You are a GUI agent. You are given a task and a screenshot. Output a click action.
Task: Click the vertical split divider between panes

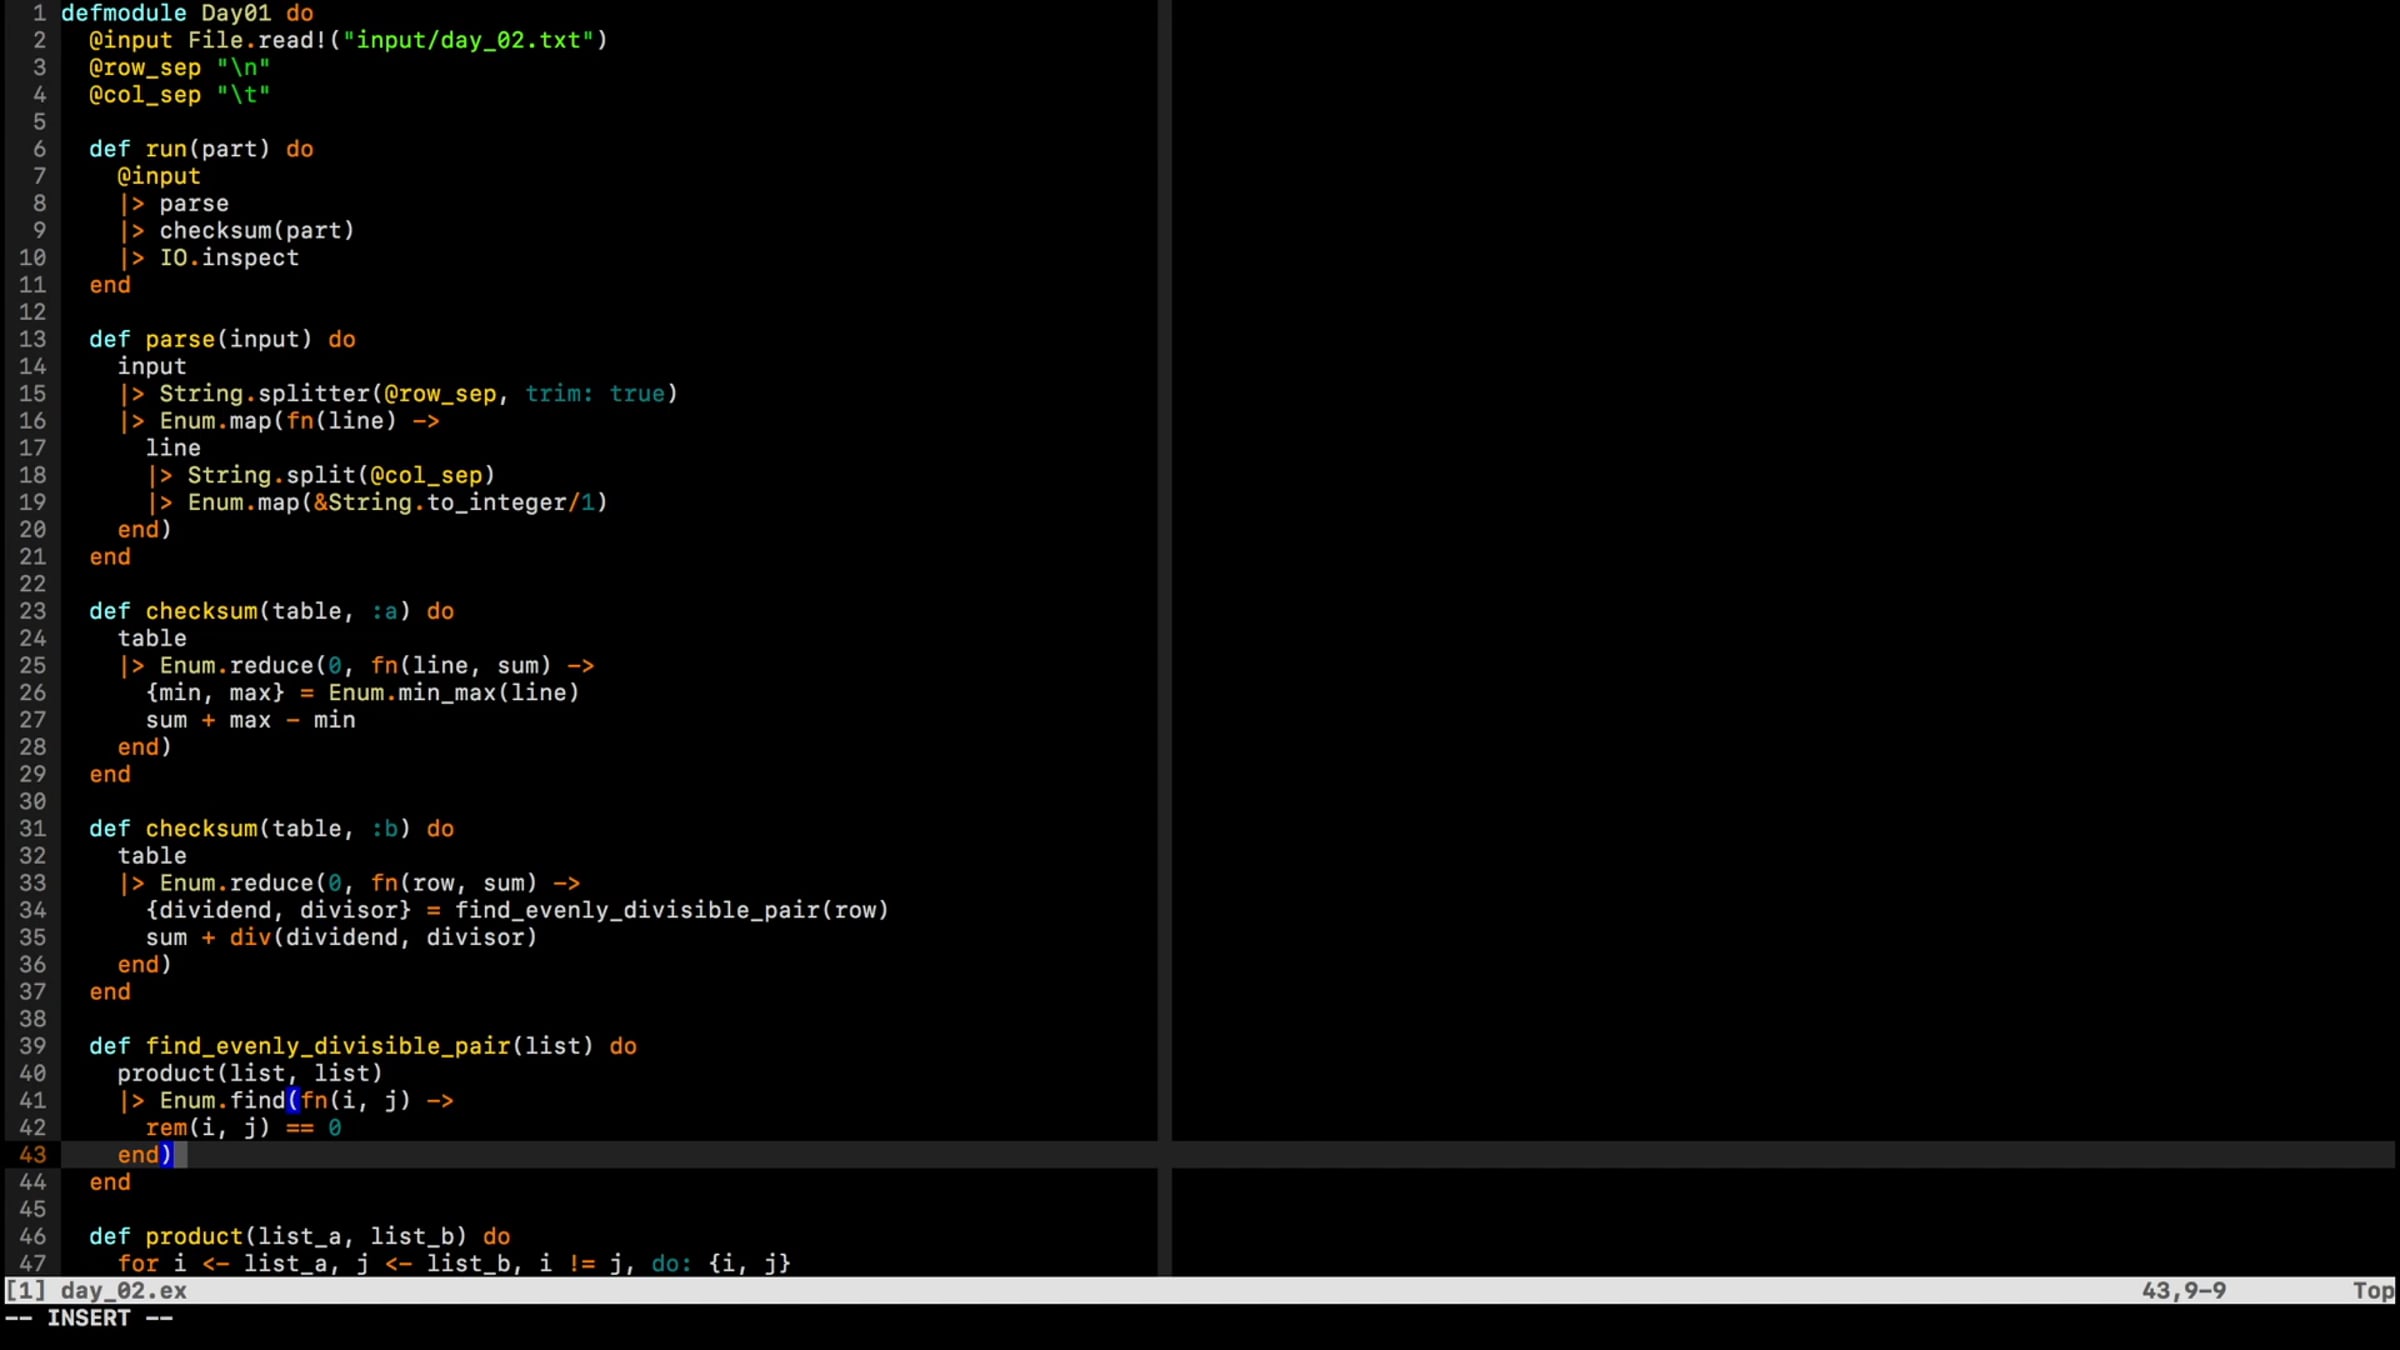[x=1164, y=600]
